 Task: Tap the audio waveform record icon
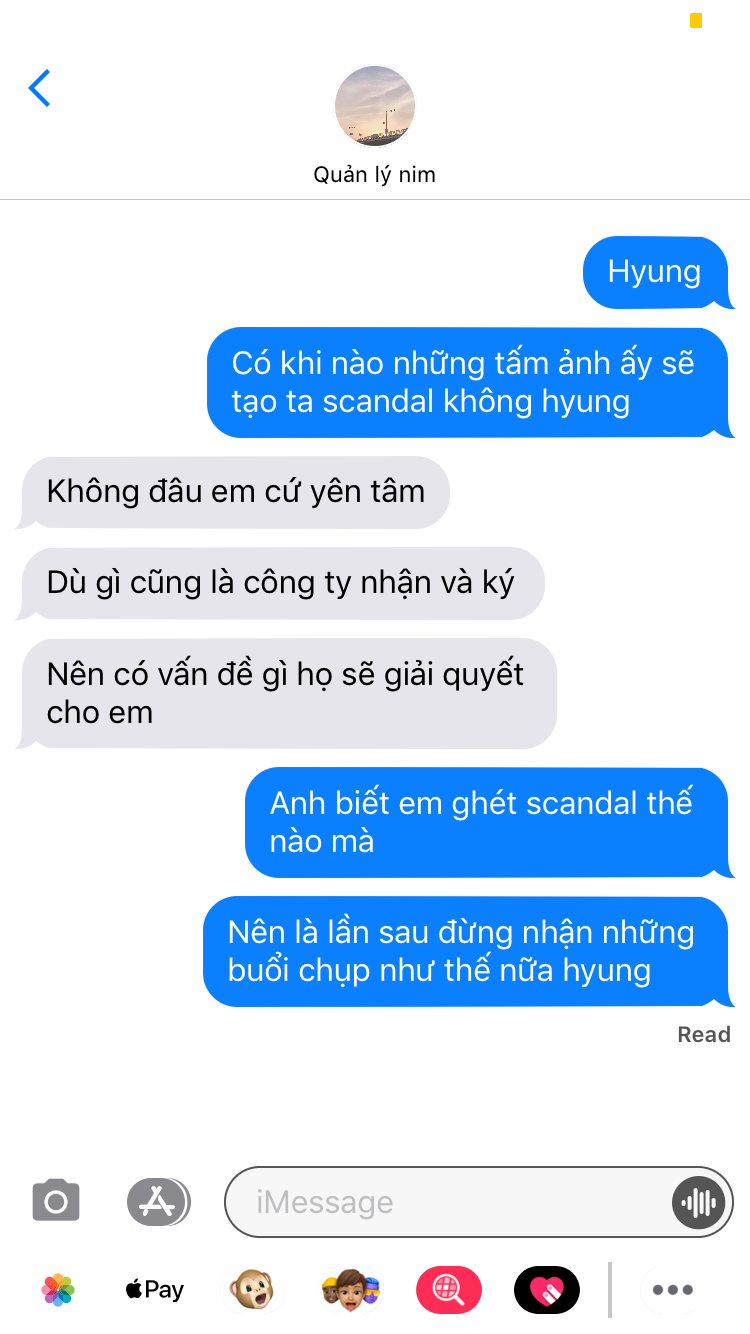tap(697, 1202)
